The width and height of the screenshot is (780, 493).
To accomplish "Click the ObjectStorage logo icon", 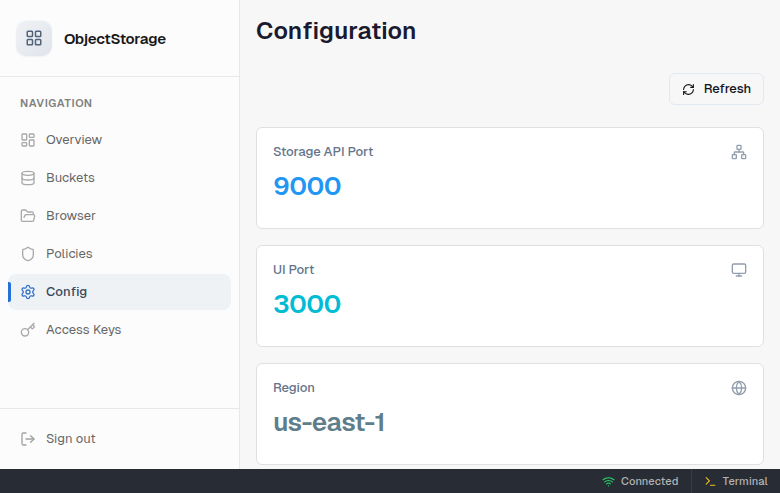I will pyautogui.click(x=34, y=39).
